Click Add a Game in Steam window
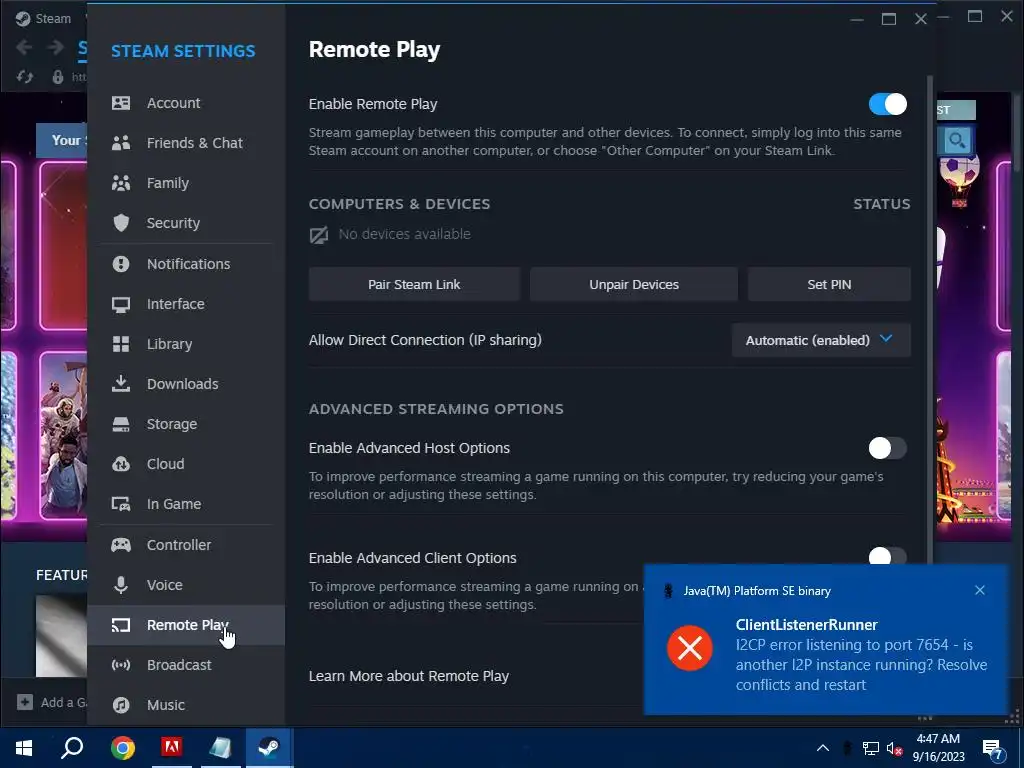Viewport: 1024px width, 768px height. (x=52, y=703)
